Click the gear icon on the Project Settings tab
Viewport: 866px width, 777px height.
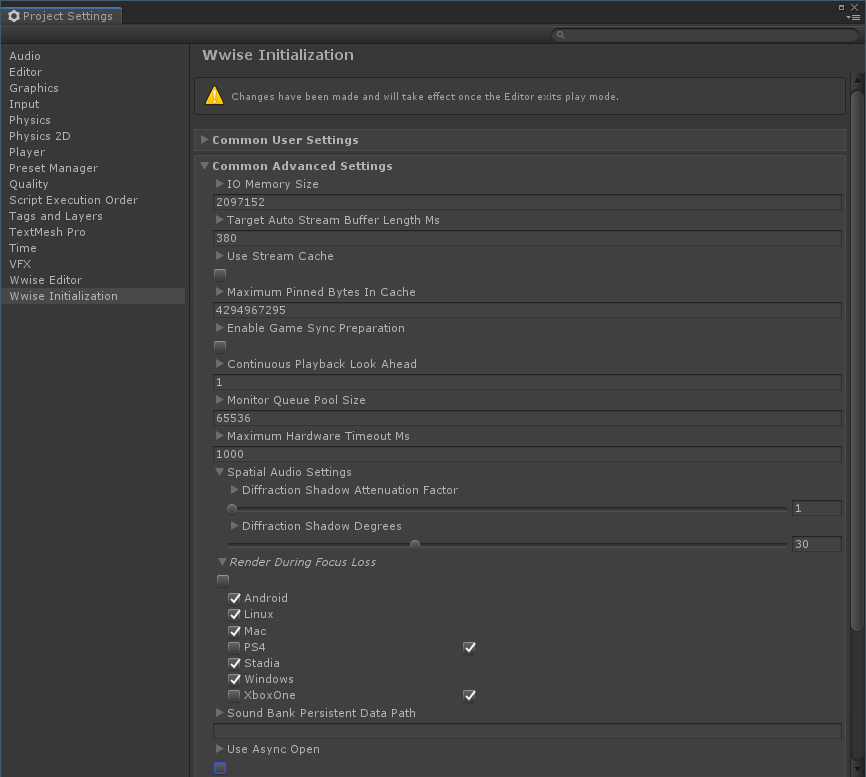click(14, 16)
